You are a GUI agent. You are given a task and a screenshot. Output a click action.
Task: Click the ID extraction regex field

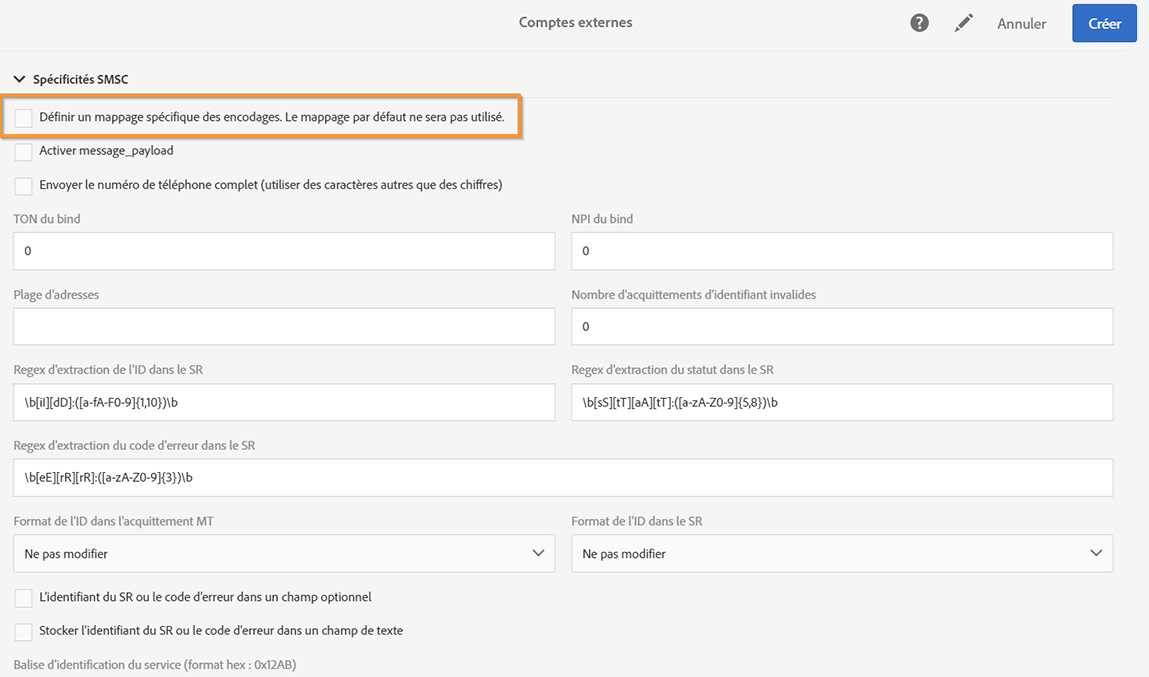(284, 402)
